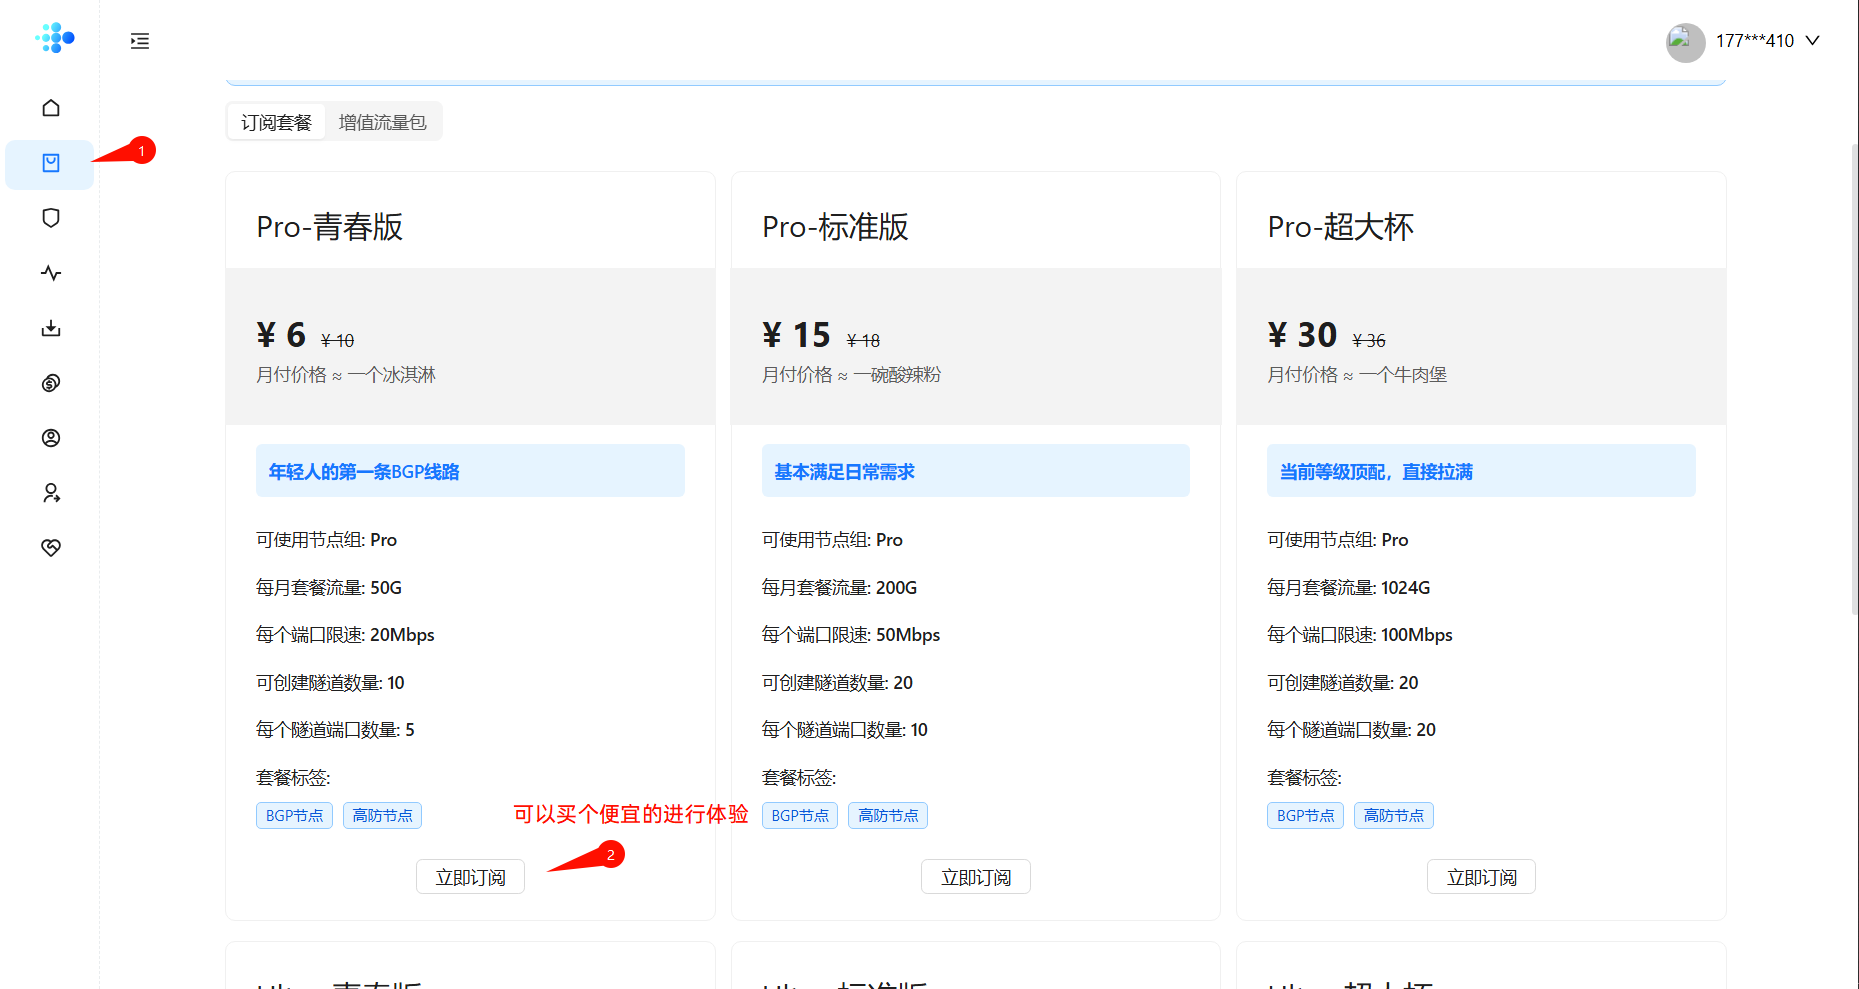Click the home icon in sidebar
This screenshot has width=1859, height=989.
51,108
